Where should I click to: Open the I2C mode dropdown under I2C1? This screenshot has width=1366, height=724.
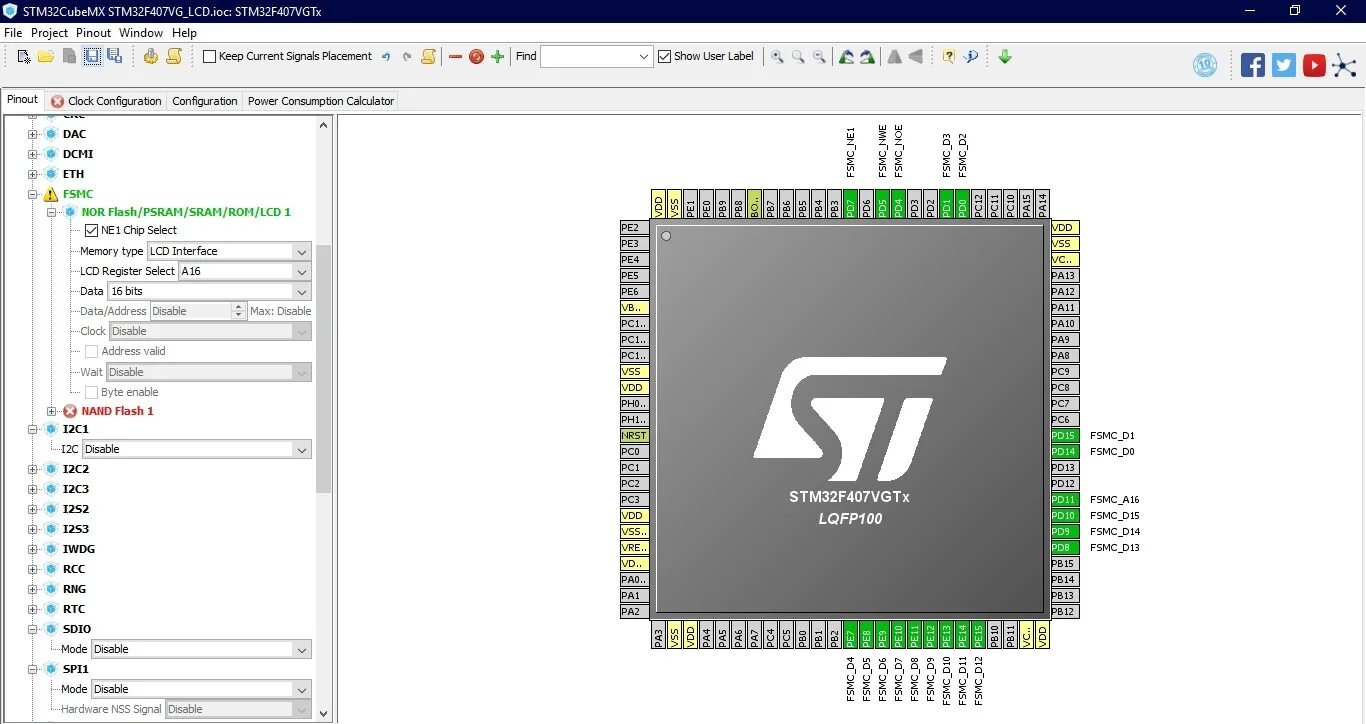(x=301, y=449)
